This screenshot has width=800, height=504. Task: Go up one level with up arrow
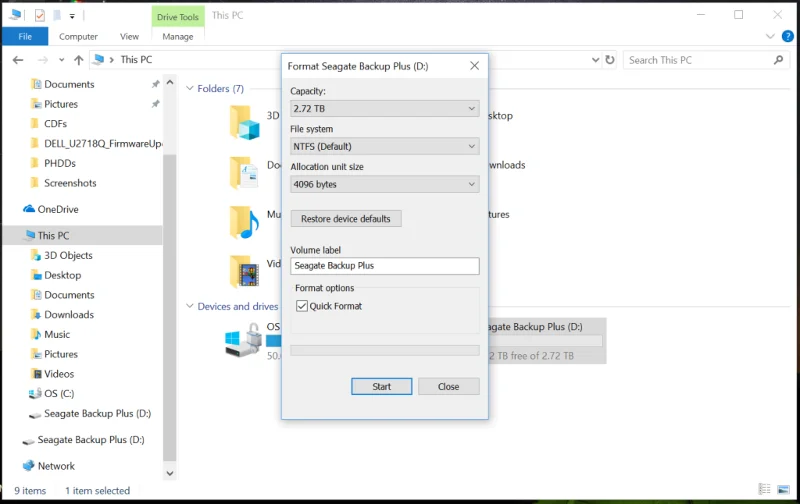click(x=79, y=60)
